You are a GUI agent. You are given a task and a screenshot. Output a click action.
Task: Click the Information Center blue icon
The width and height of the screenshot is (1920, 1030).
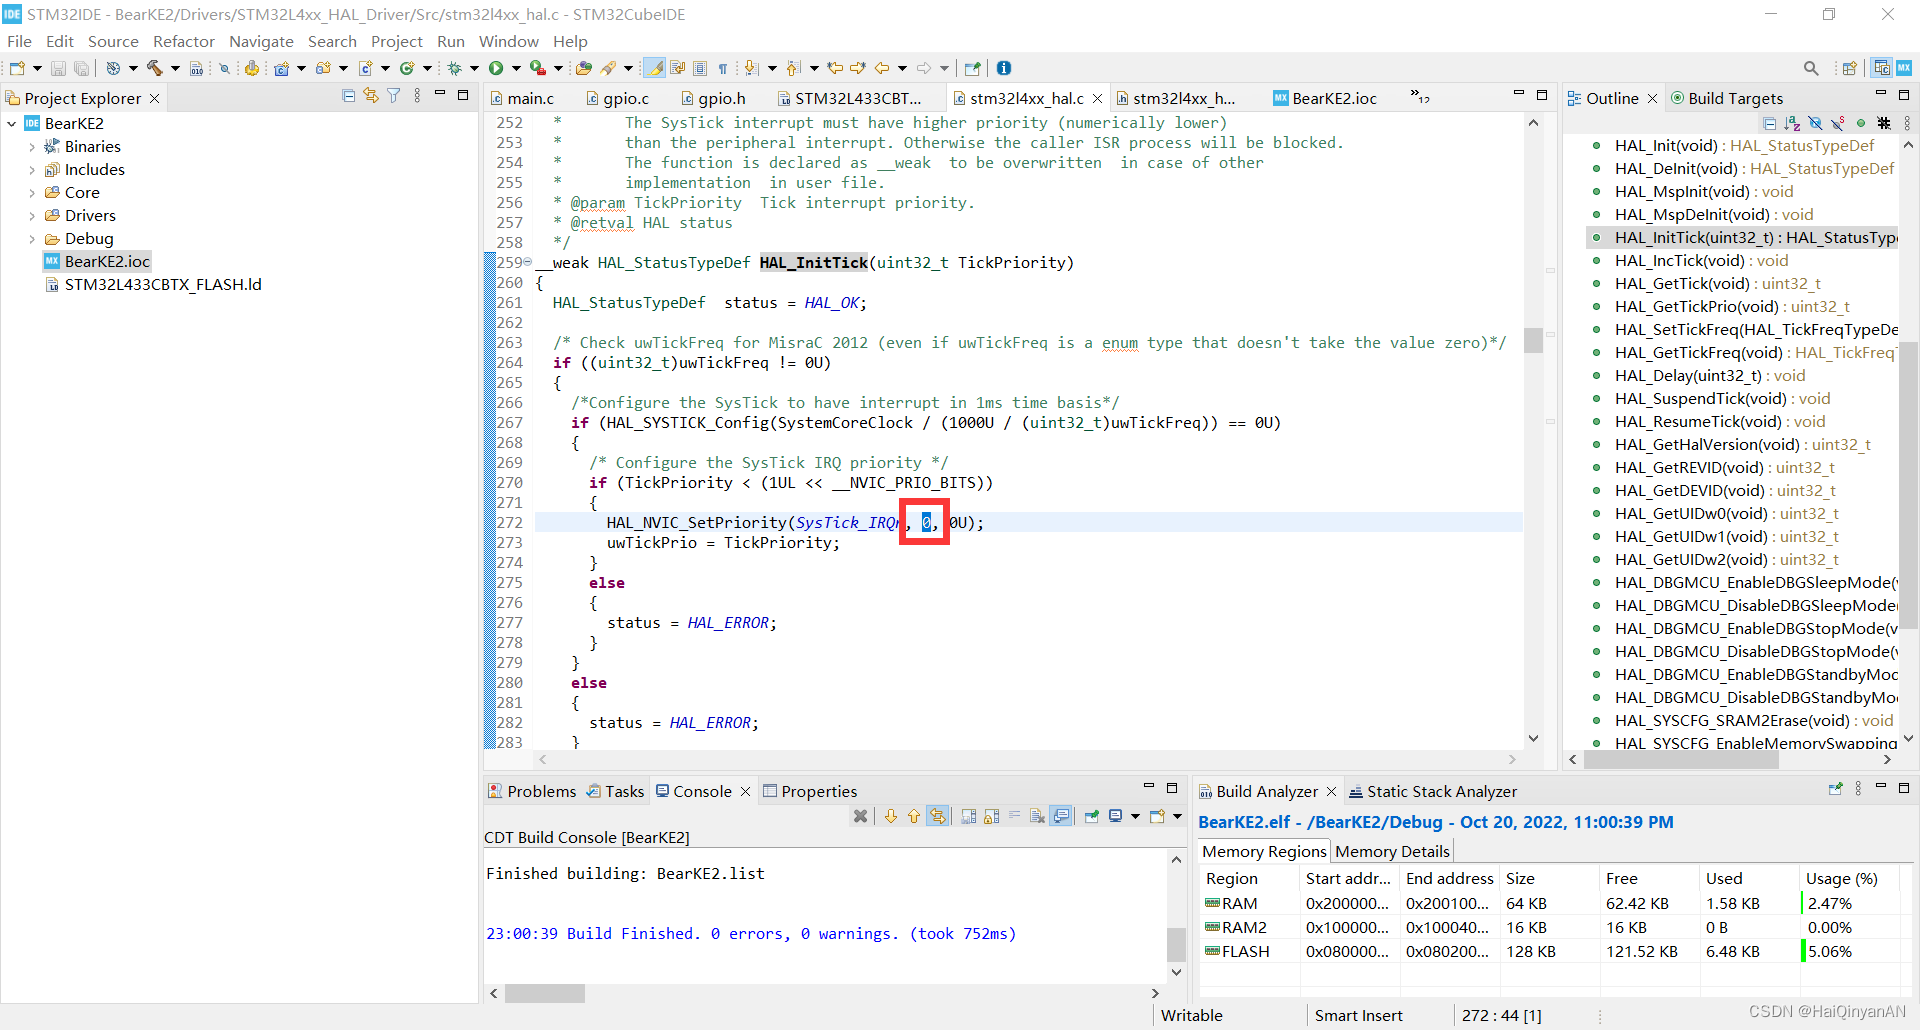pyautogui.click(x=1004, y=68)
